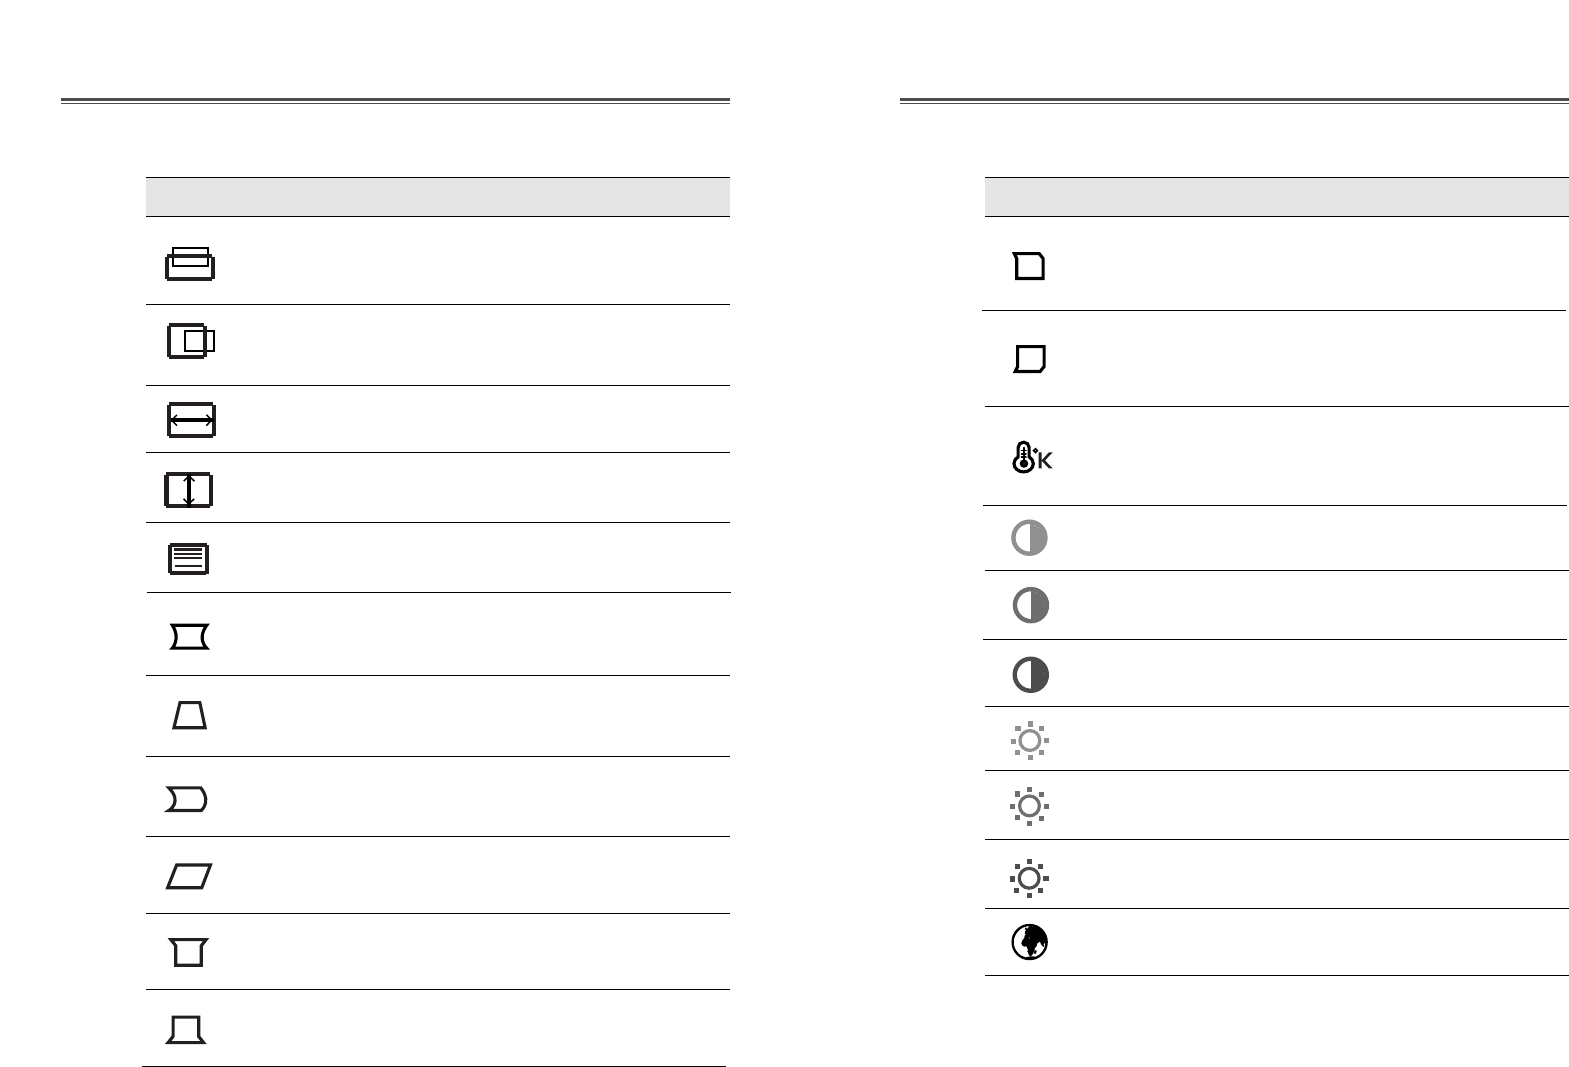This screenshot has height=1067, width=1569.
Task: Select the horizontal position overlapping-rectangles icon
Action: [190, 341]
